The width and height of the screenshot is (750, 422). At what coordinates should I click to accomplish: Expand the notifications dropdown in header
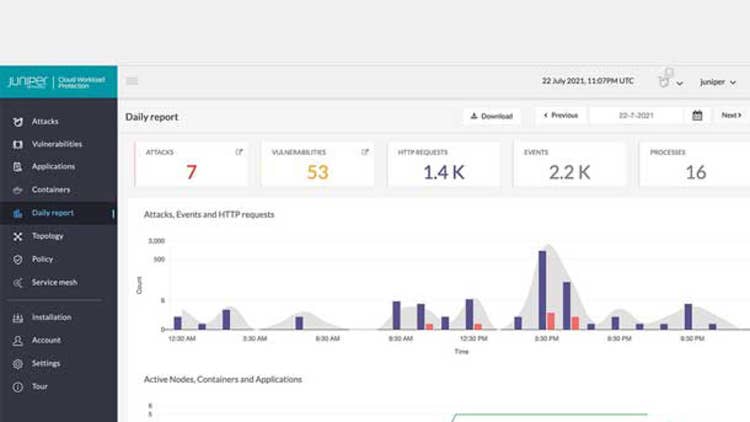tap(670, 81)
